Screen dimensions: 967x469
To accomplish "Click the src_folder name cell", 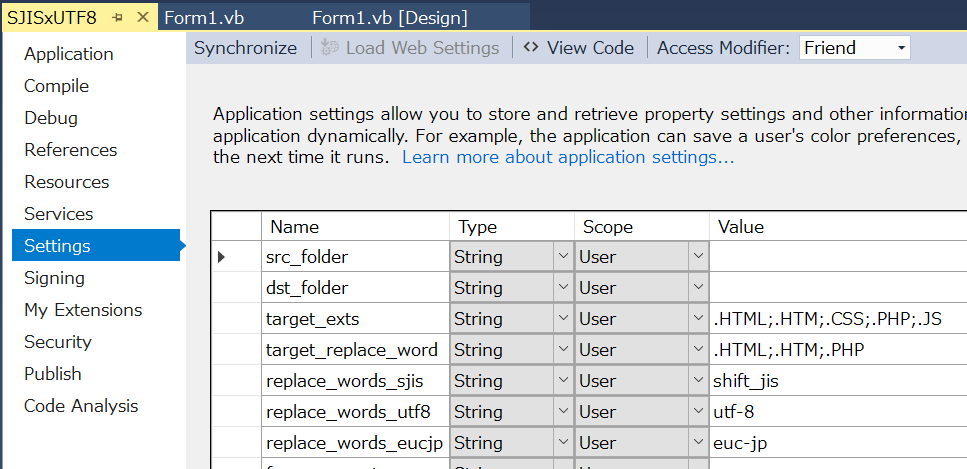I will (356, 257).
